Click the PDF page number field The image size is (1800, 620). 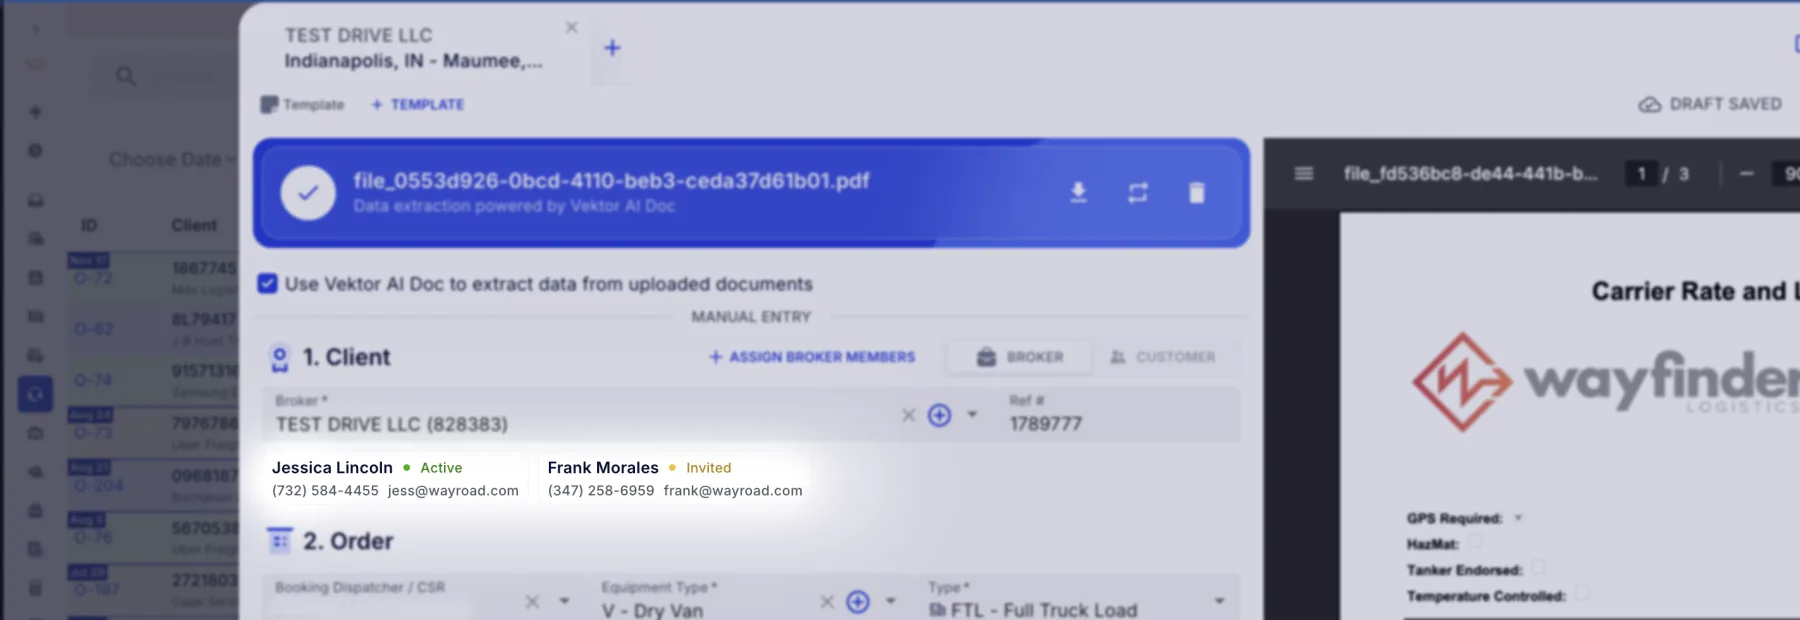pos(1641,173)
